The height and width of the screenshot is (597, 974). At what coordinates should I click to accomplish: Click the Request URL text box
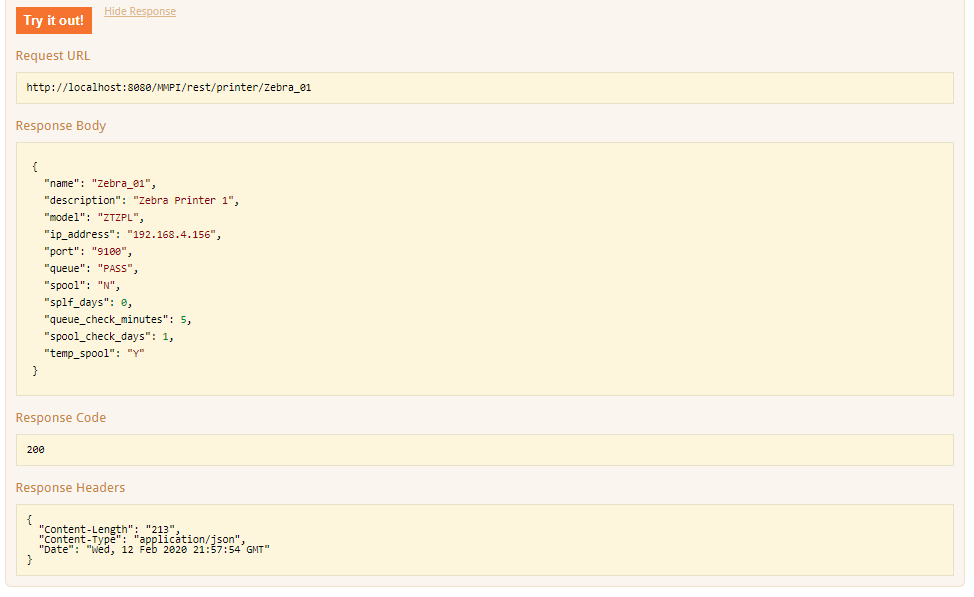tap(485, 88)
